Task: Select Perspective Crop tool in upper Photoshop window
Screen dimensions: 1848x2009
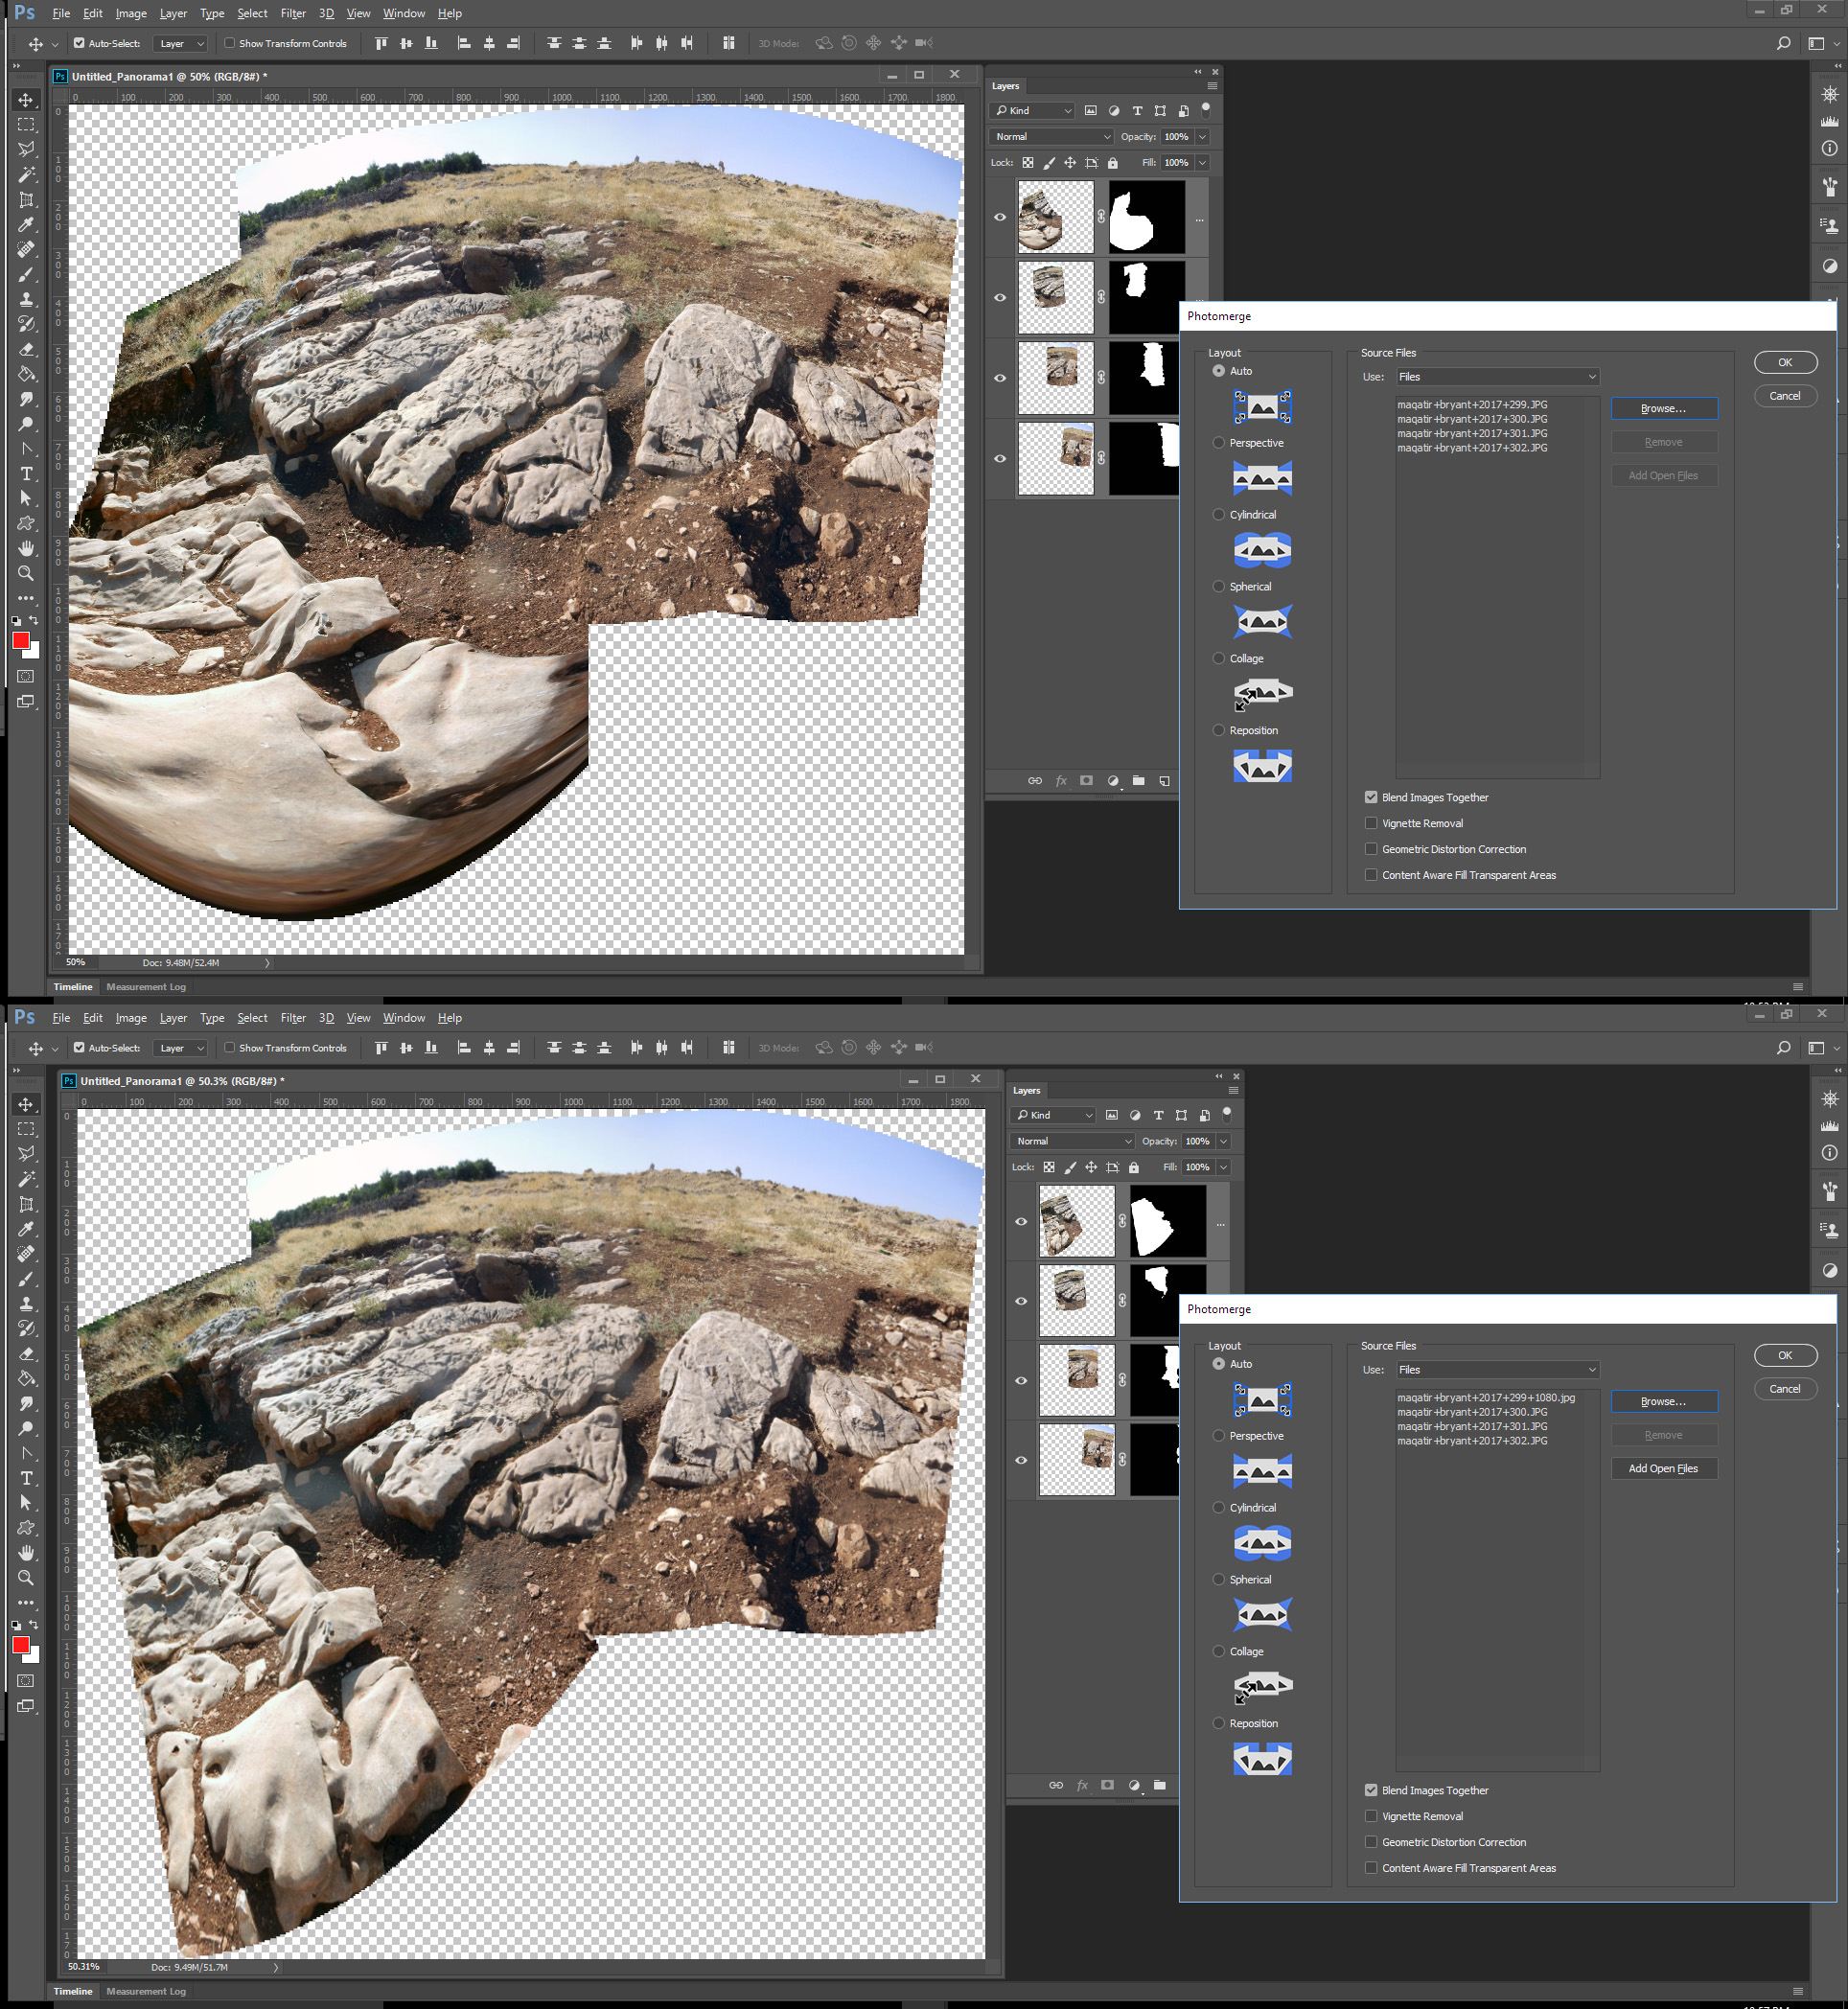Action: (x=26, y=200)
